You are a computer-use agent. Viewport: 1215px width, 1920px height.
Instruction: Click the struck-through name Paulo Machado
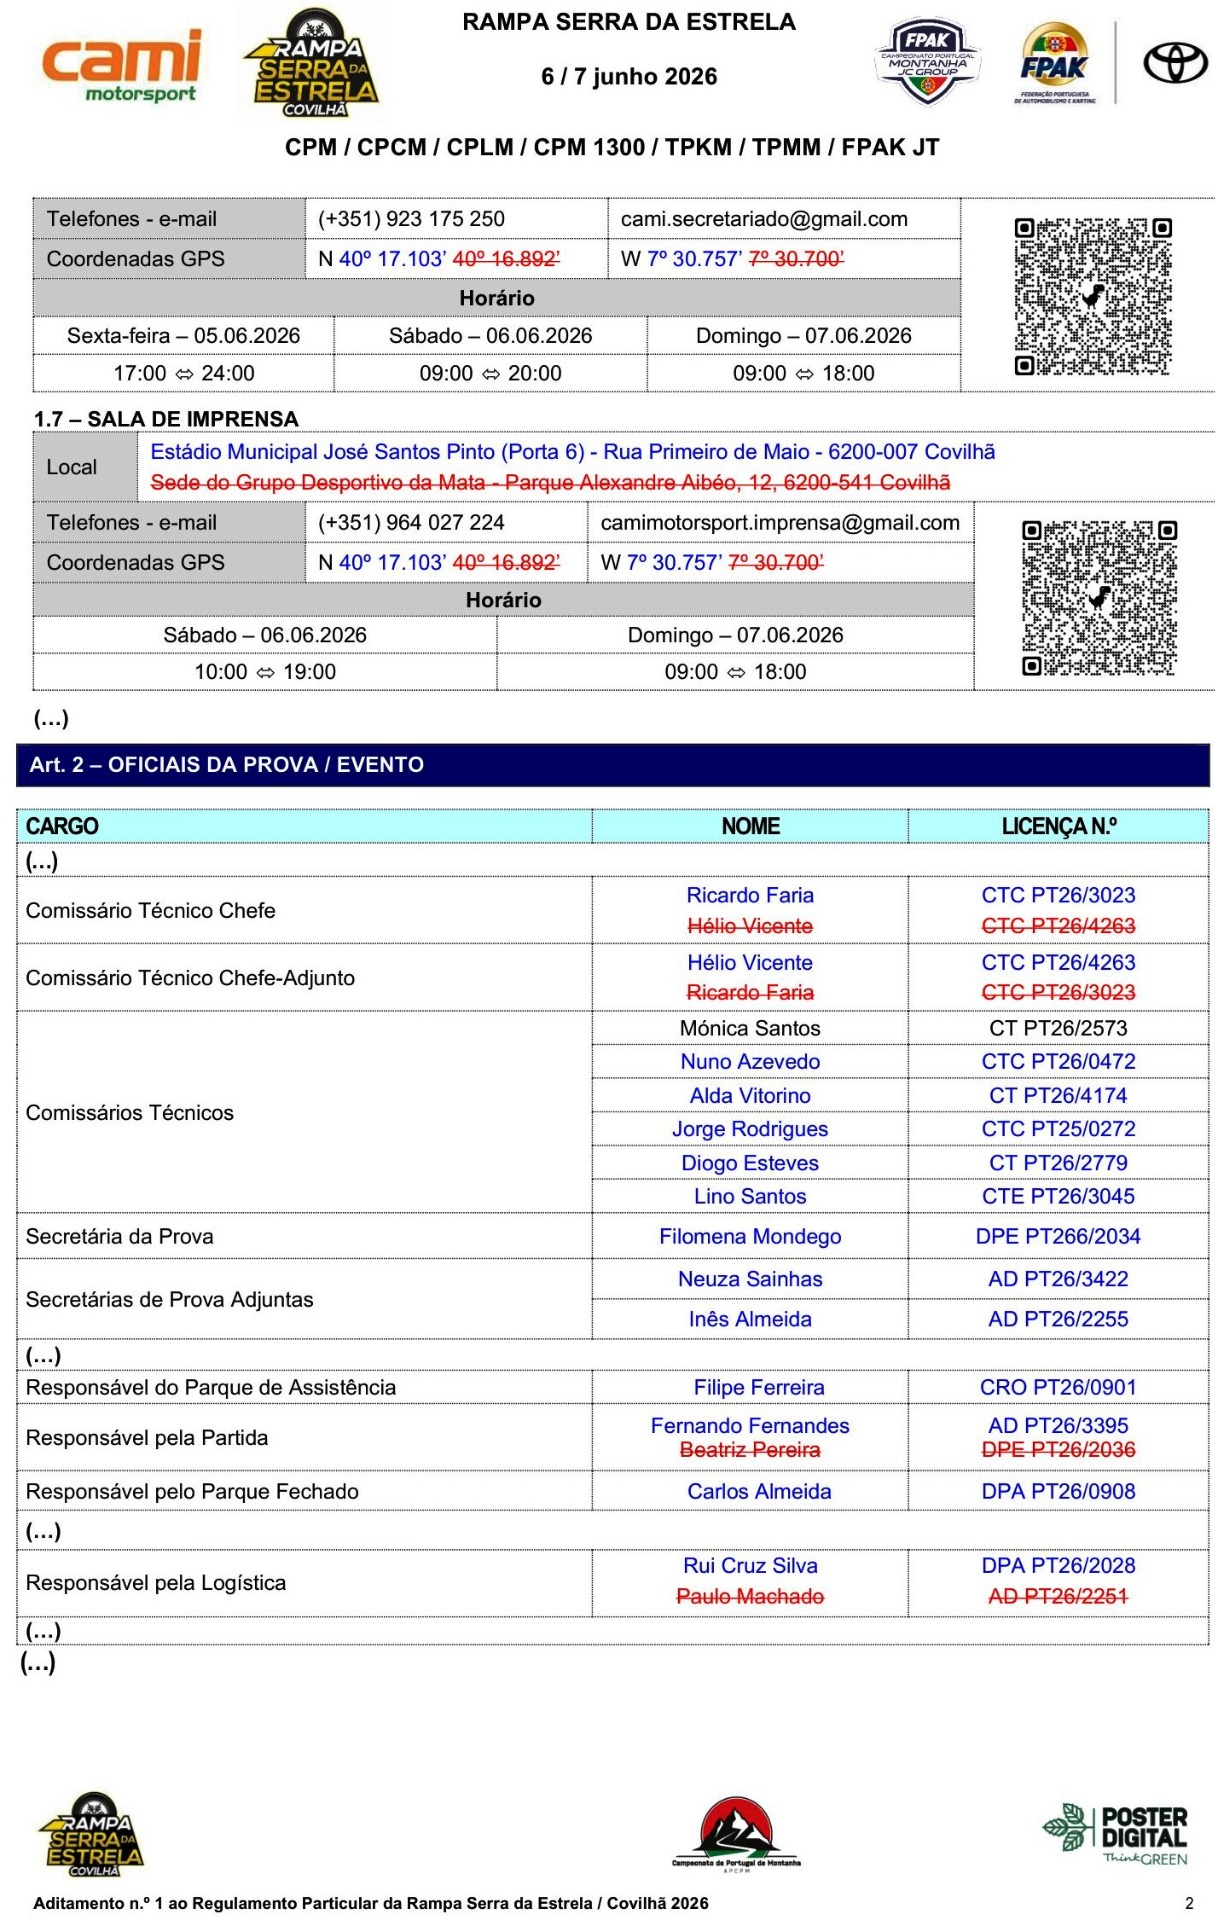pos(750,1596)
